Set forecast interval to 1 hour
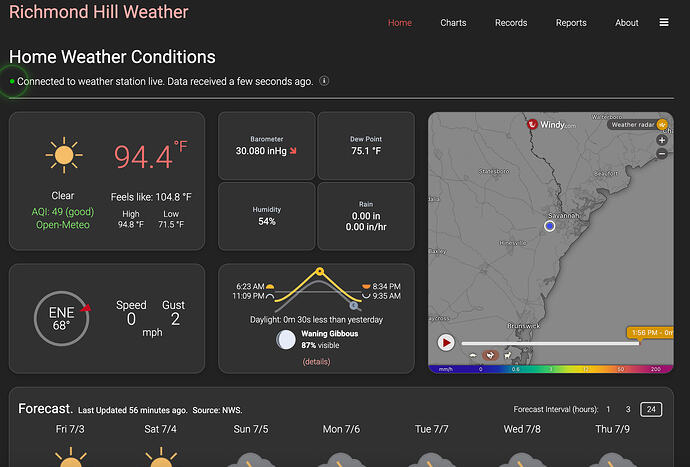Image resolution: width=690 pixels, height=467 pixels. click(608, 409)
